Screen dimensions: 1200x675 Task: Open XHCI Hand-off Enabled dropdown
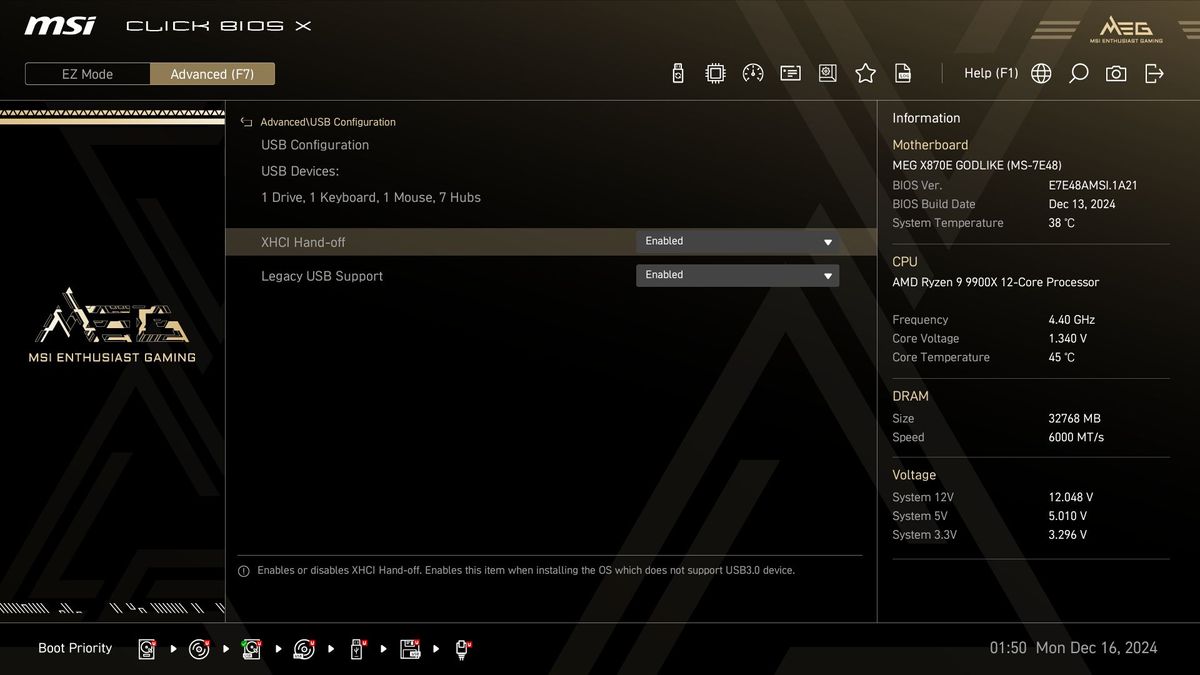click(x=738, y=242)
